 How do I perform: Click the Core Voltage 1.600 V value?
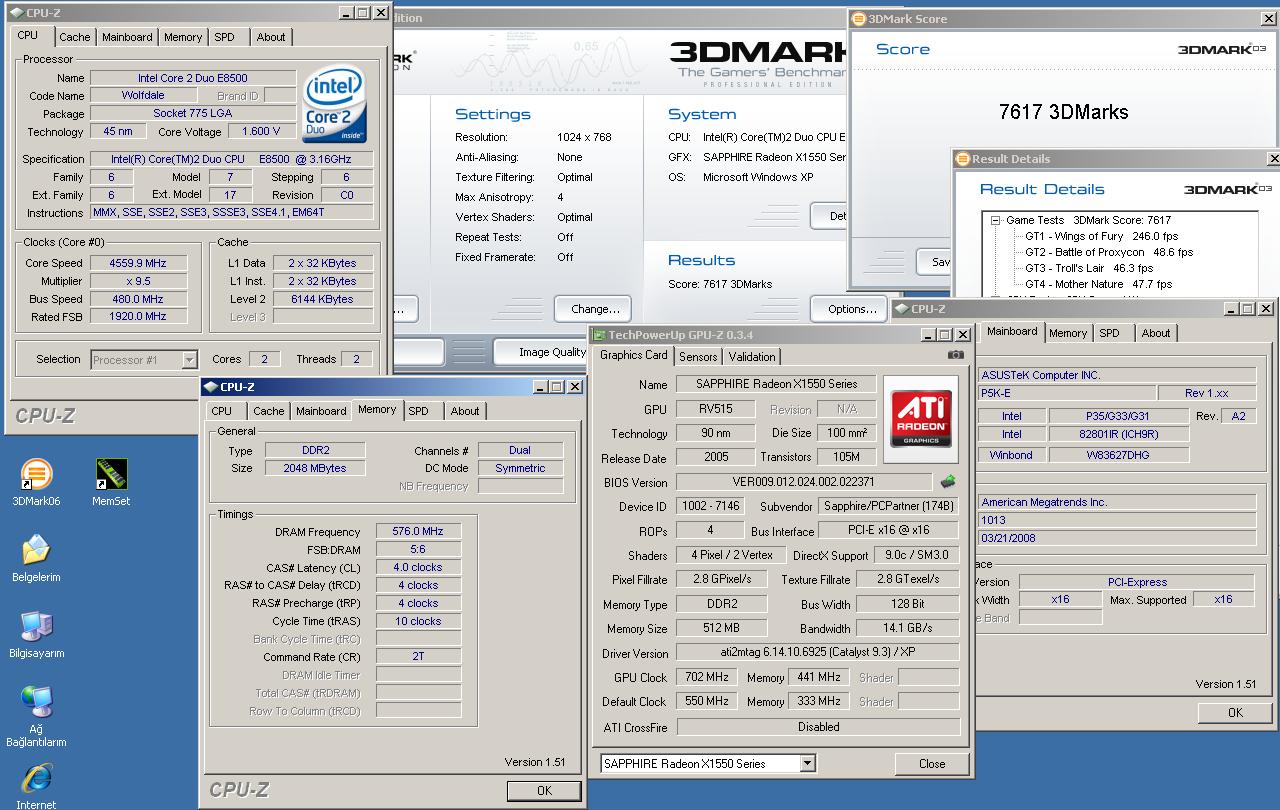pyautogui.click(x=261, y=131)
